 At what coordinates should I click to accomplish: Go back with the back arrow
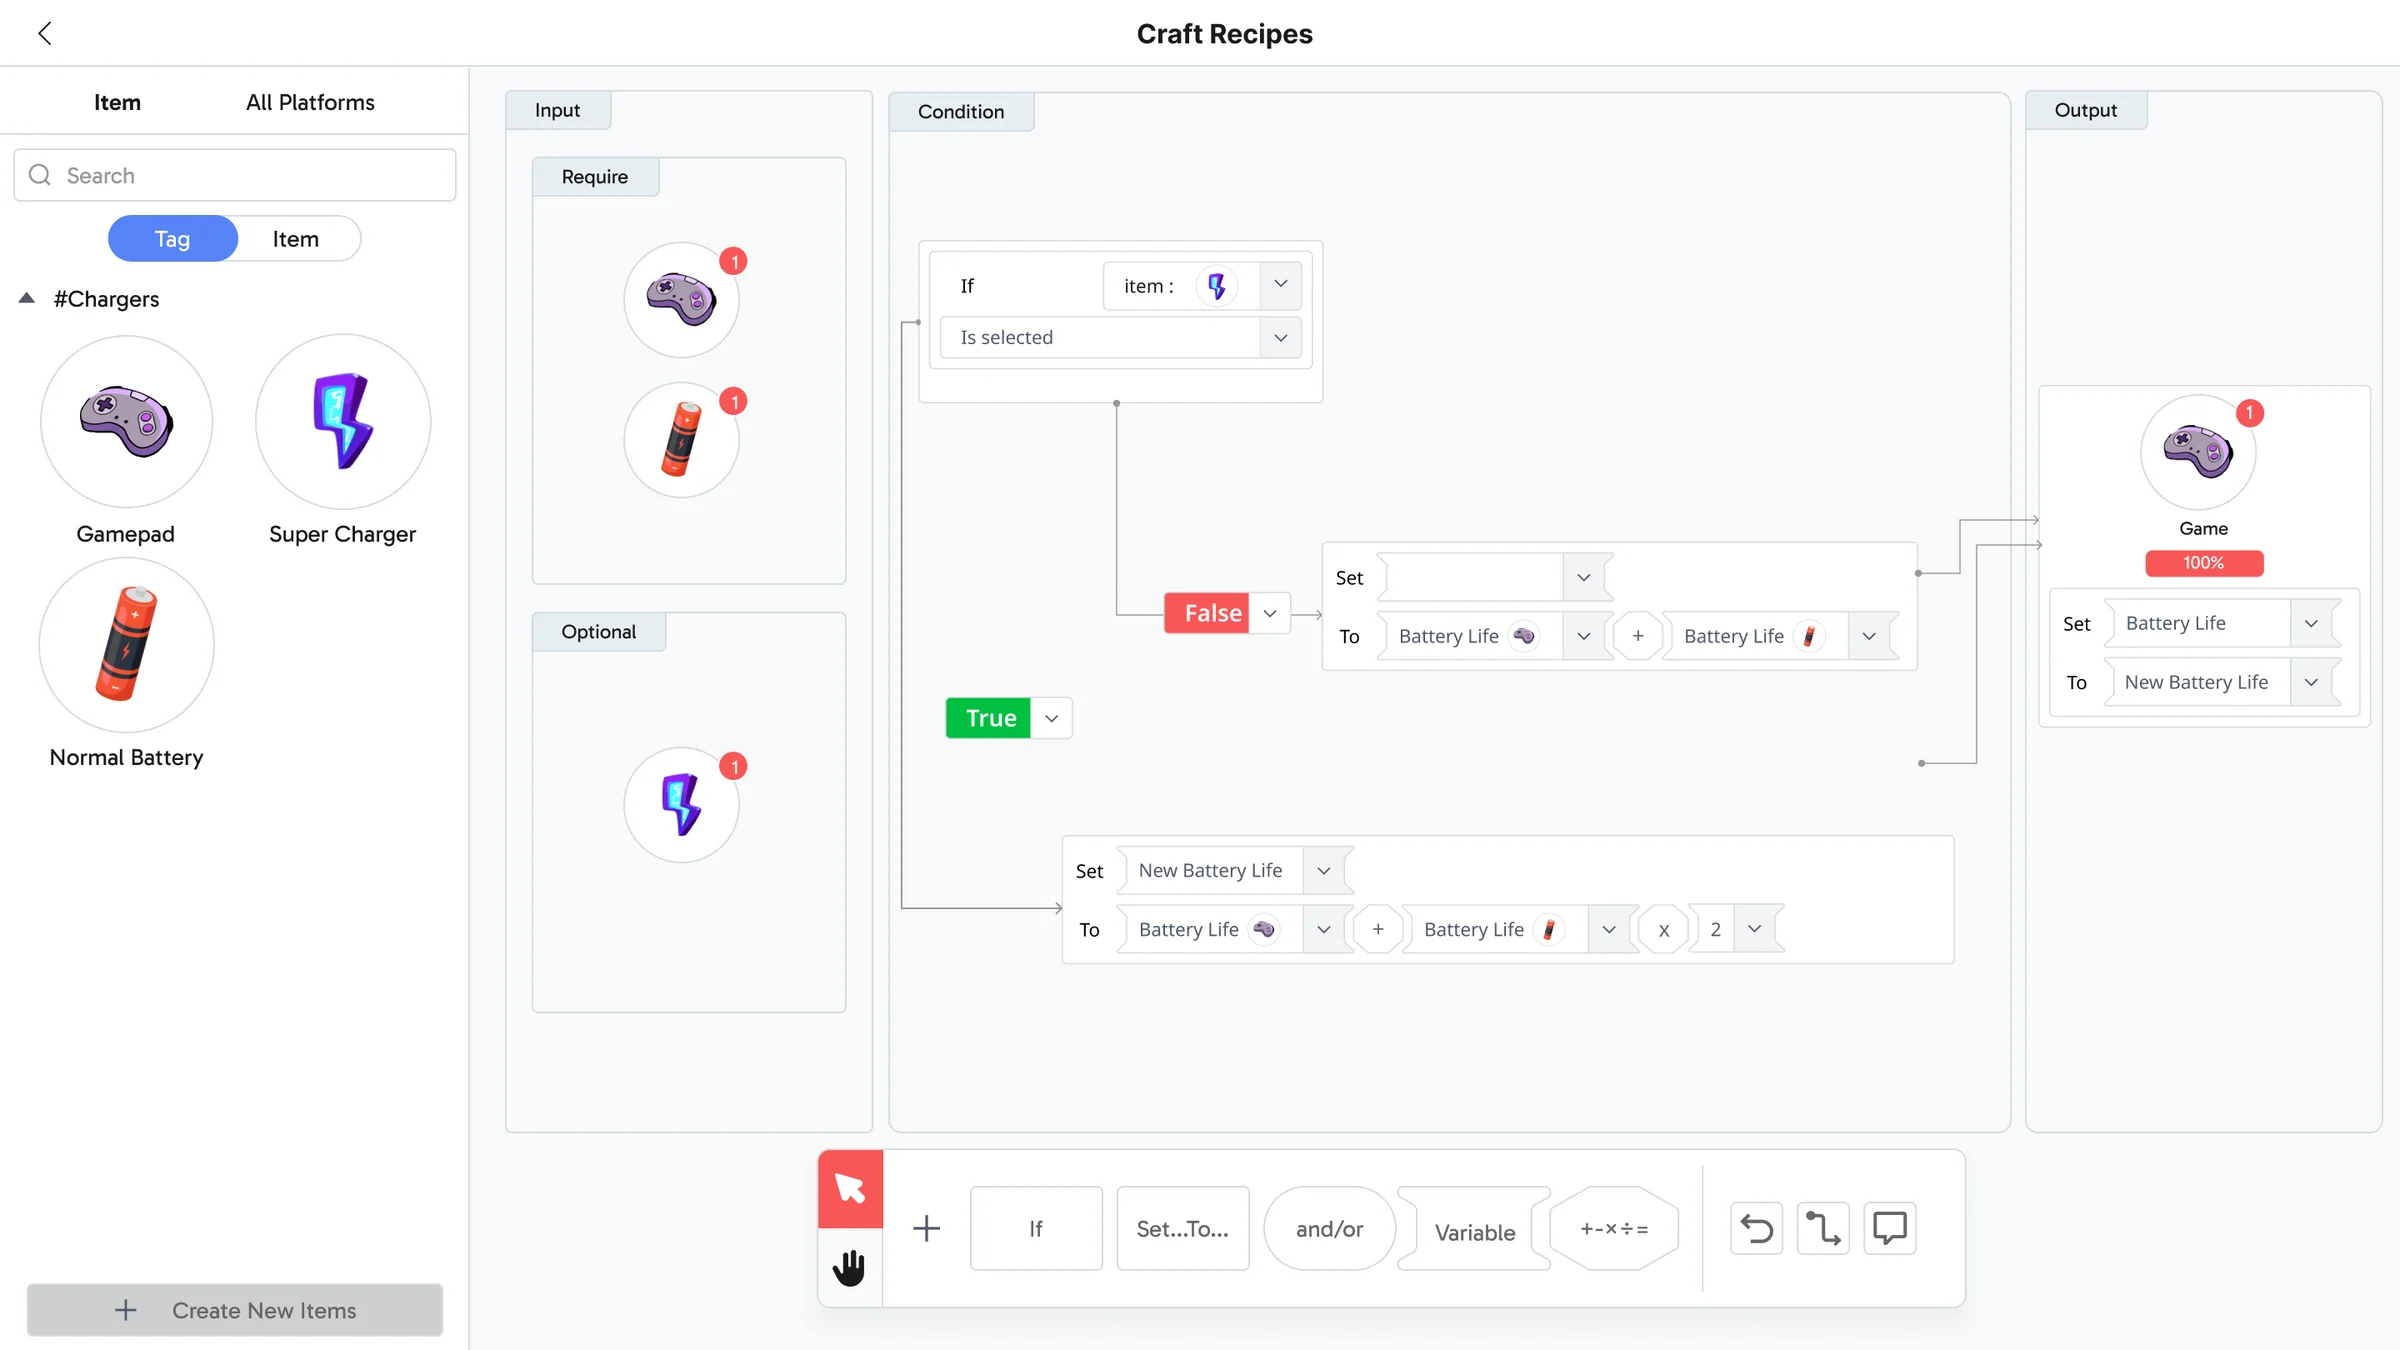point(45,33)
